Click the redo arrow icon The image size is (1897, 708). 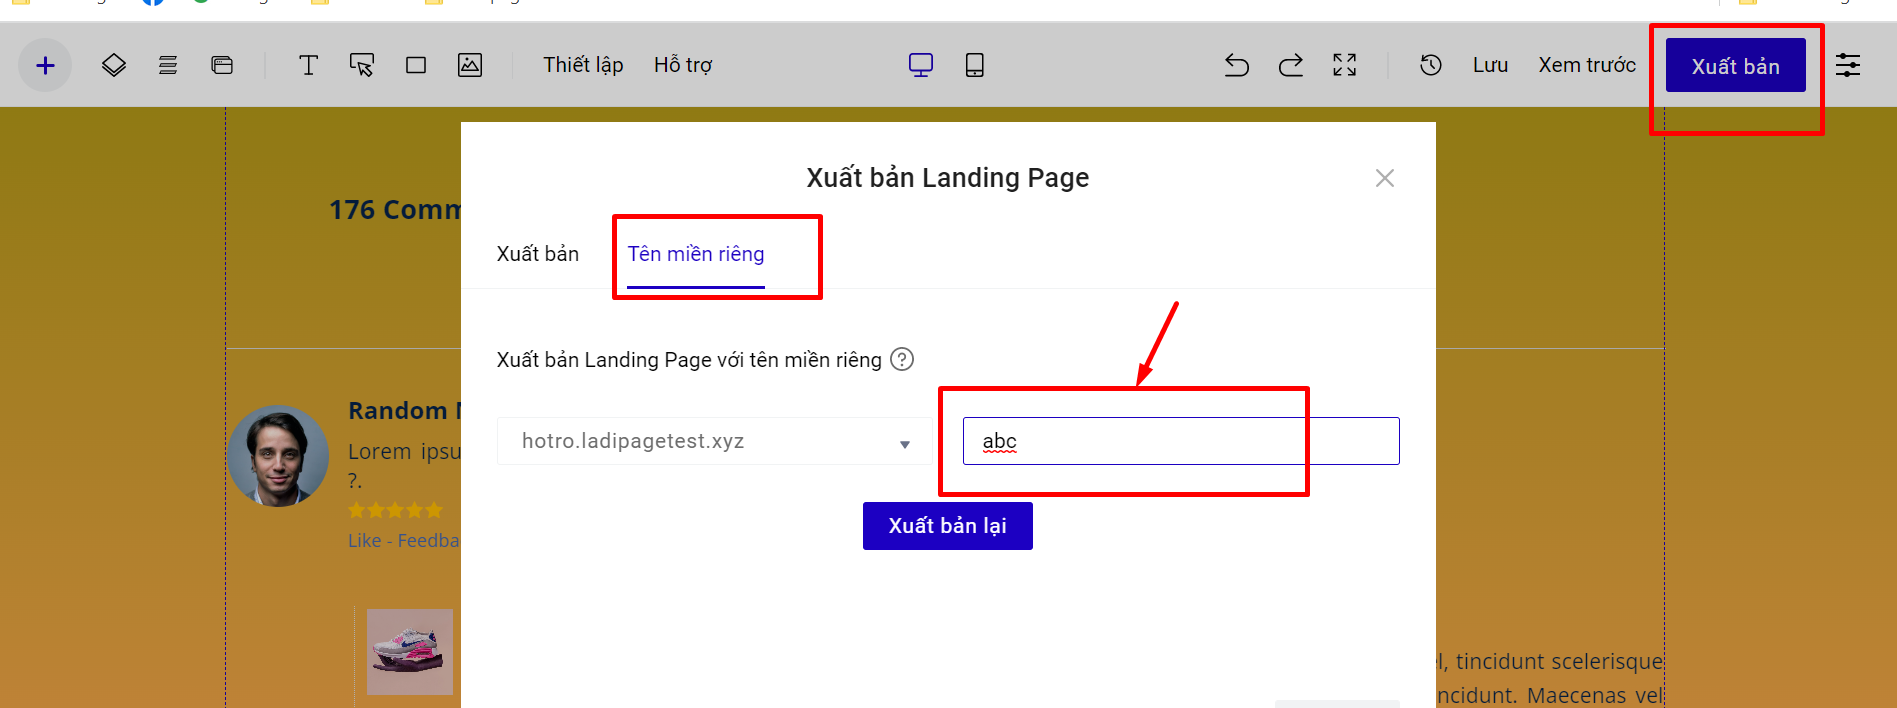pos(1291,66)
